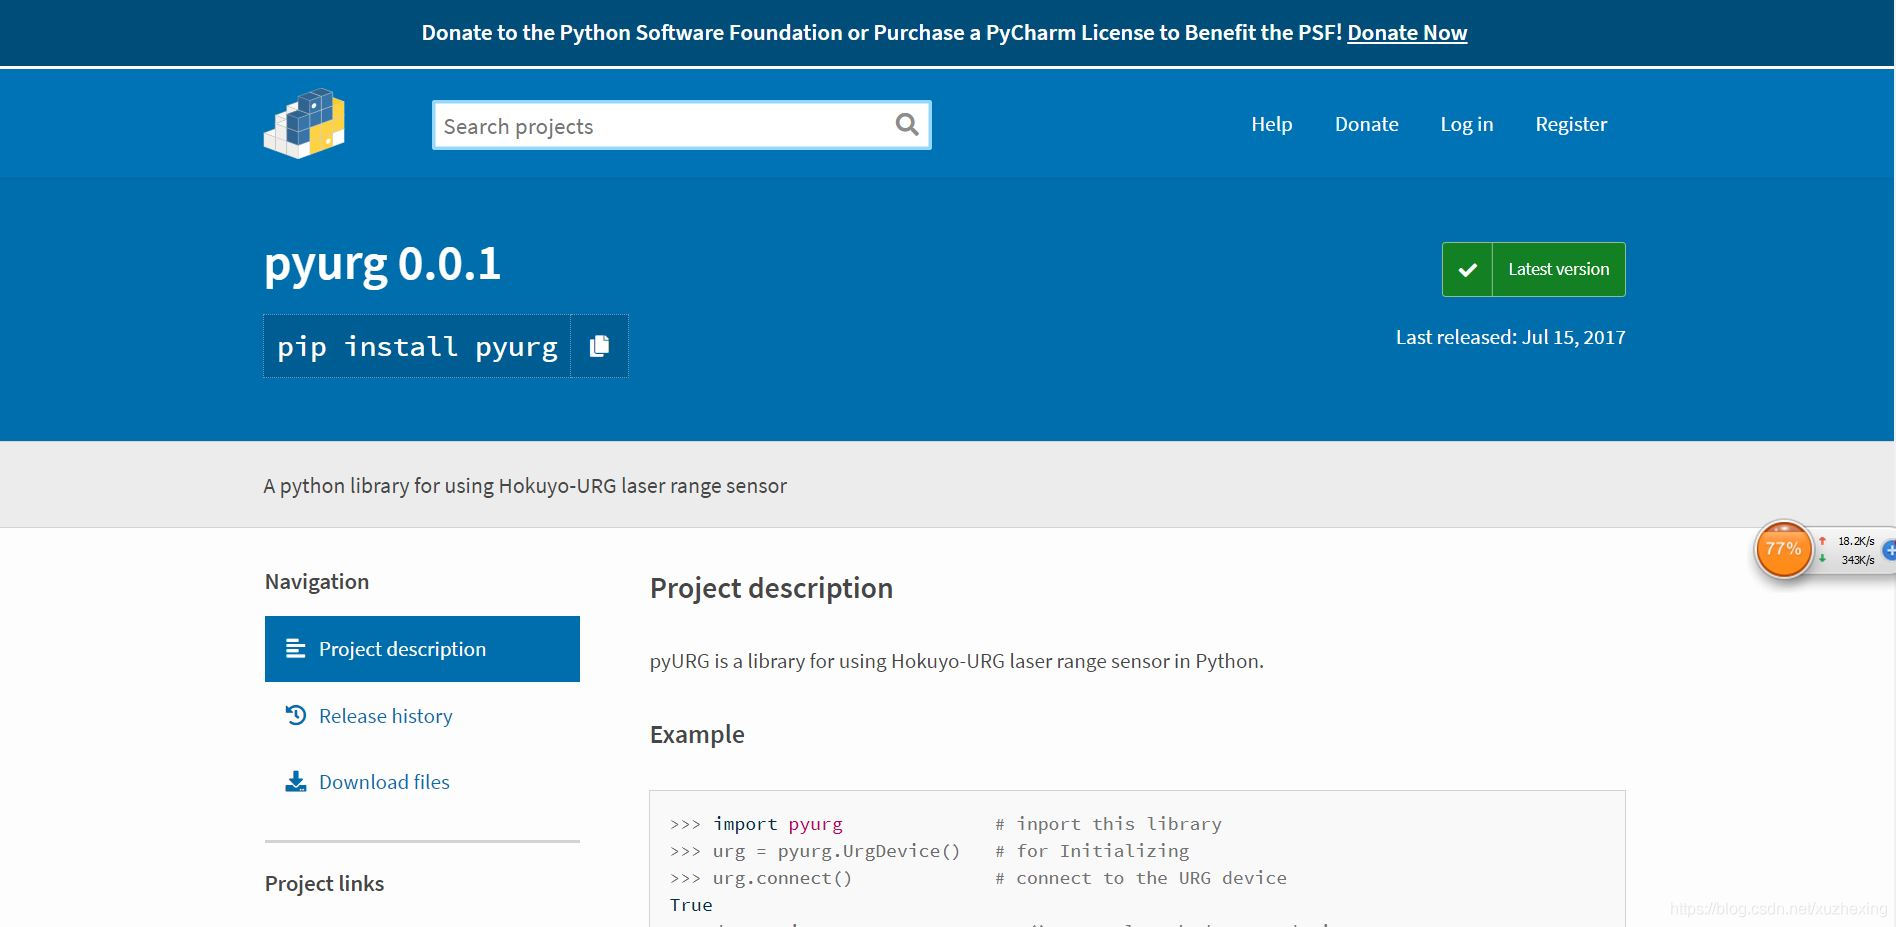The image size is (1896, 927).
Task: Click the 343K/s download speed readout
Action: (1858, 560)
